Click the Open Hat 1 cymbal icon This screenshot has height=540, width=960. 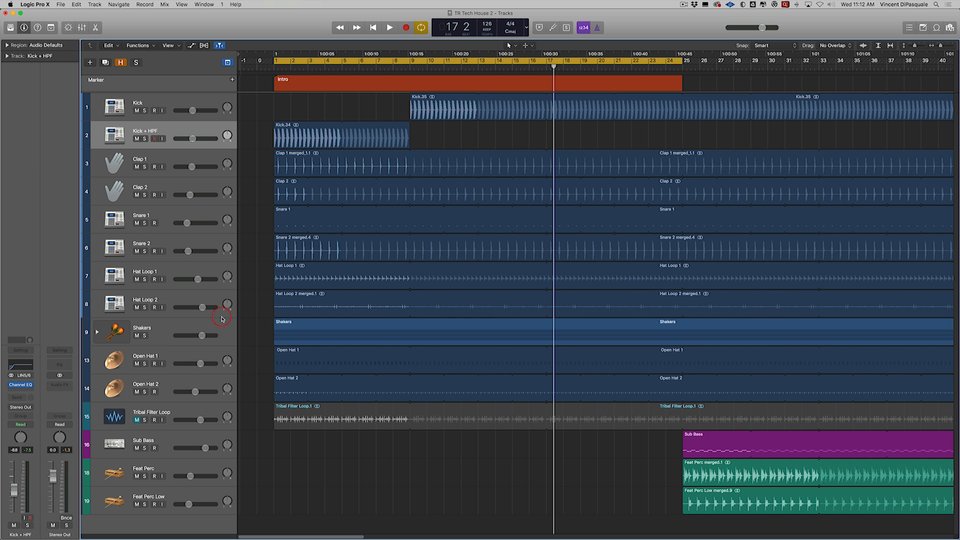pyautogui.click(x=114, y=361)
